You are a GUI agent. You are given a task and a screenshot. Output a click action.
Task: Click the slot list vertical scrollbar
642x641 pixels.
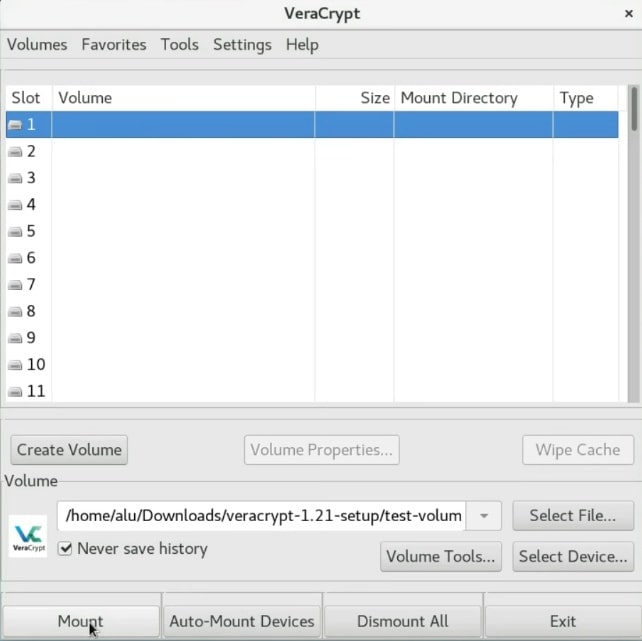point(634,244)
